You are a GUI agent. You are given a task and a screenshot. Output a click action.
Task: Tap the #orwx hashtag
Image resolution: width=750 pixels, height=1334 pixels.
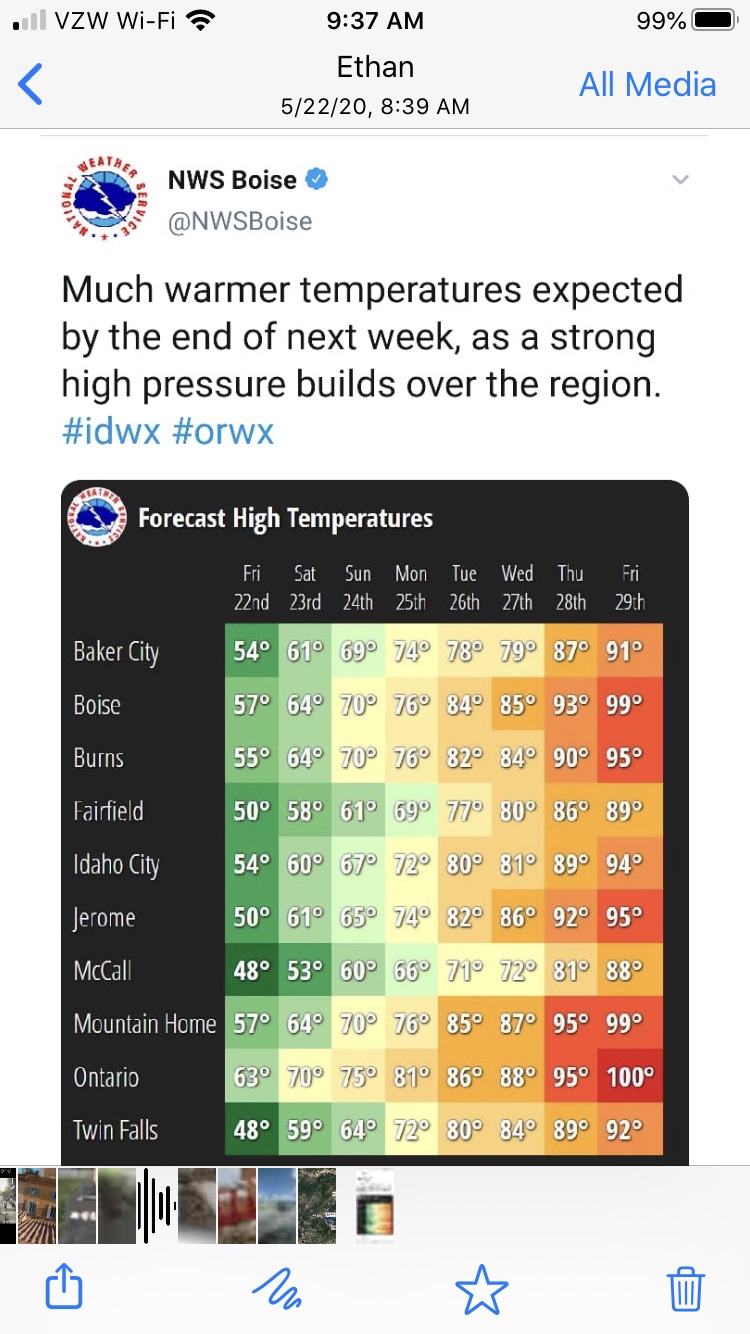pyautogui.click(x=222, y=431)
